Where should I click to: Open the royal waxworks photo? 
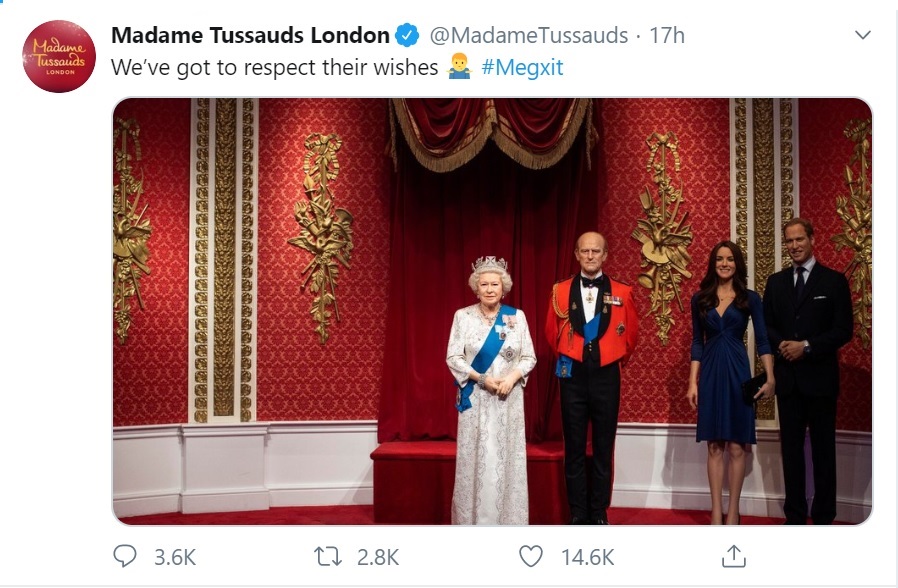493,311
